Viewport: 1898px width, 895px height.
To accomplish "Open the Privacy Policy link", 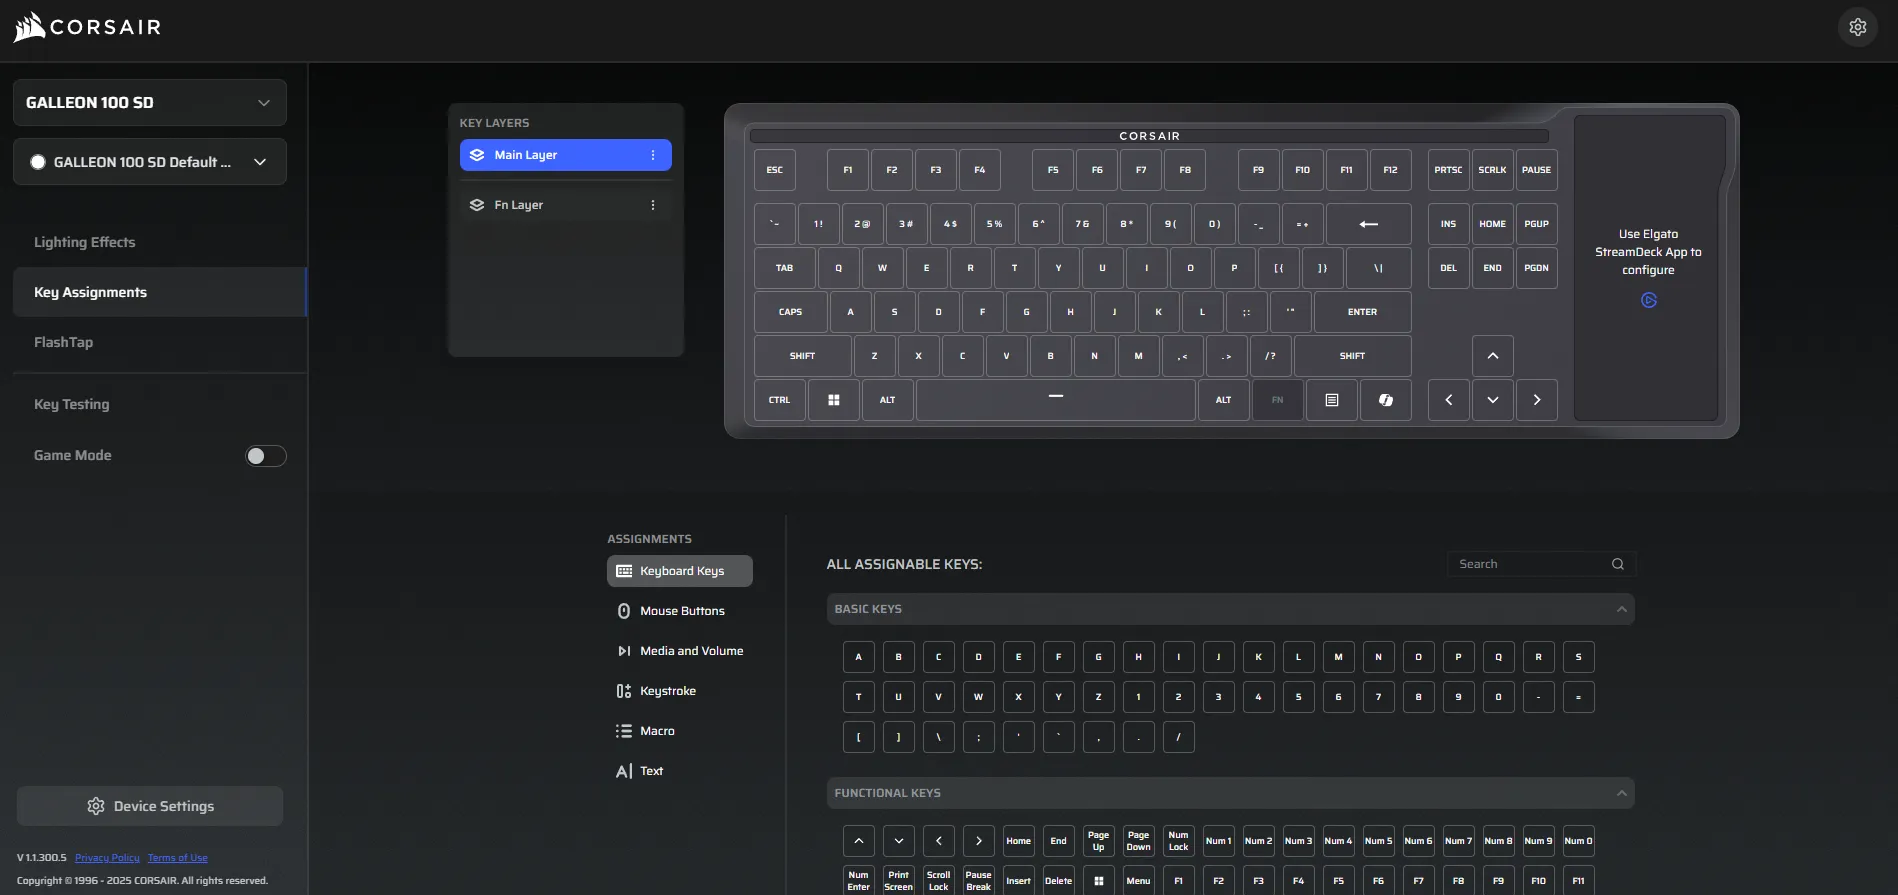I will [107, 858].
